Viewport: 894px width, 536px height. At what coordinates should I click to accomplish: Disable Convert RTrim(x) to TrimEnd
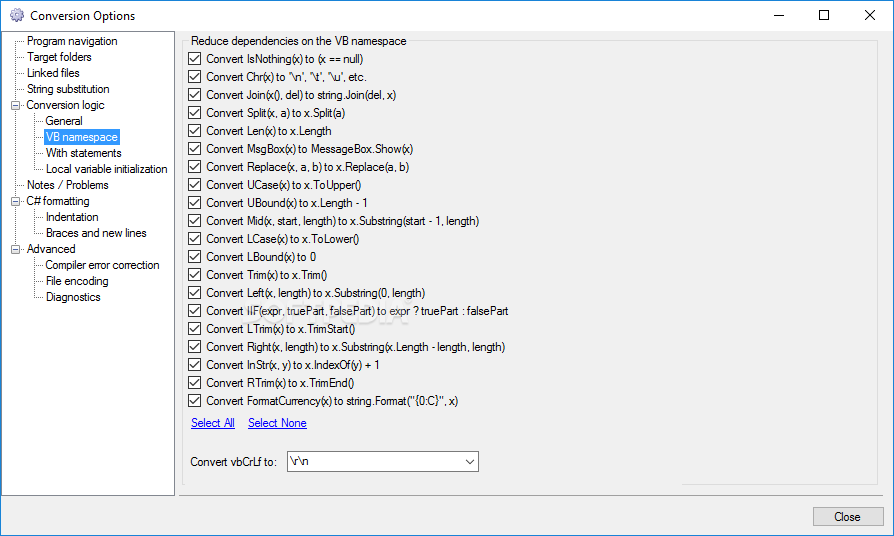194,382
